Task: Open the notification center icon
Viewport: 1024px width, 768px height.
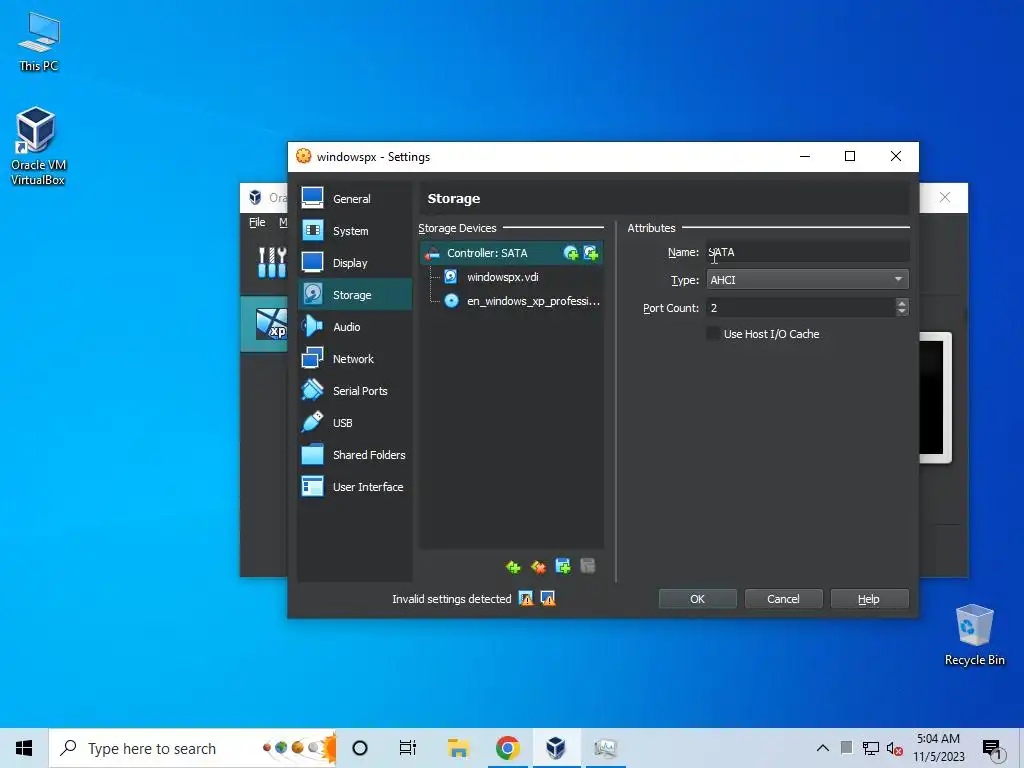Action: 992,748
